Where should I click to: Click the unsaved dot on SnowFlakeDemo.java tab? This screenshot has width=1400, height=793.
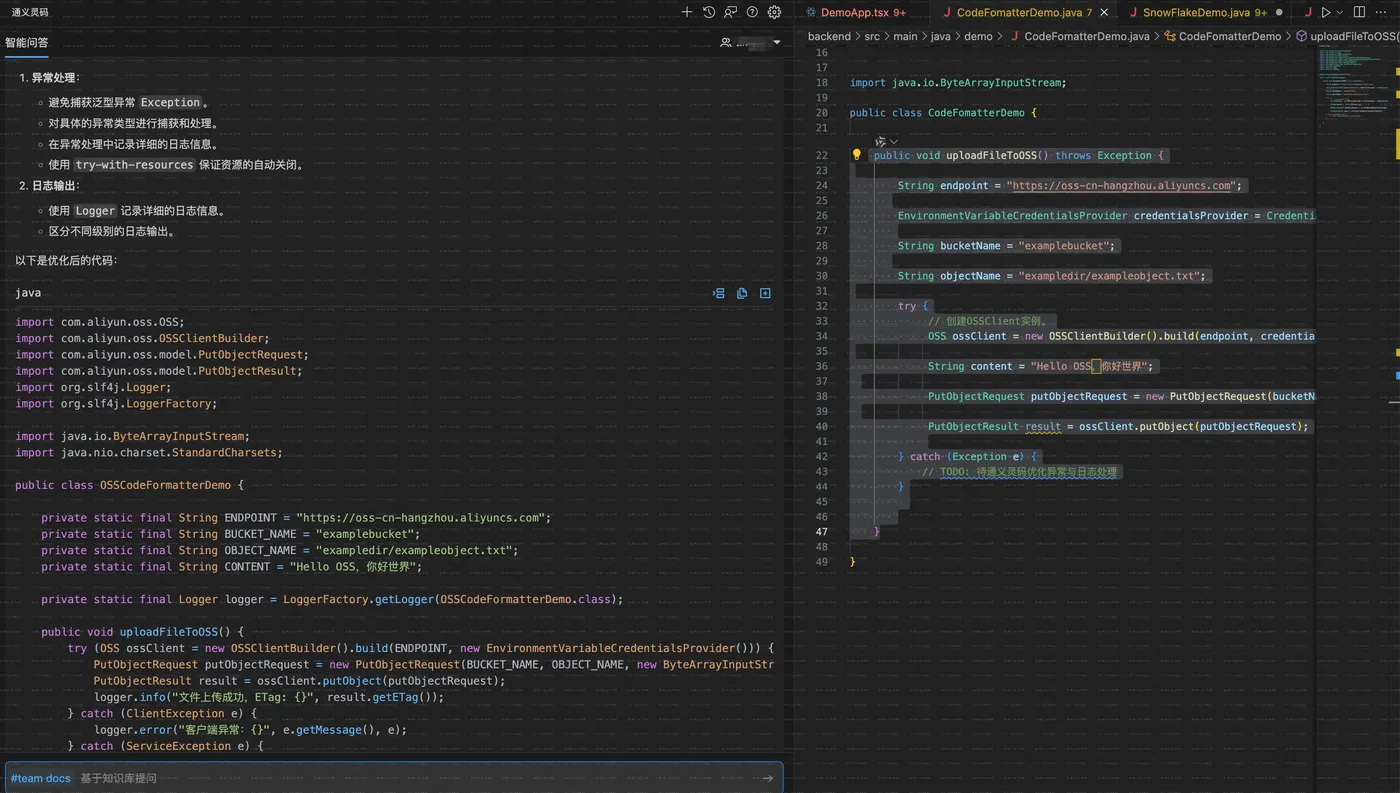[1279, 13]
